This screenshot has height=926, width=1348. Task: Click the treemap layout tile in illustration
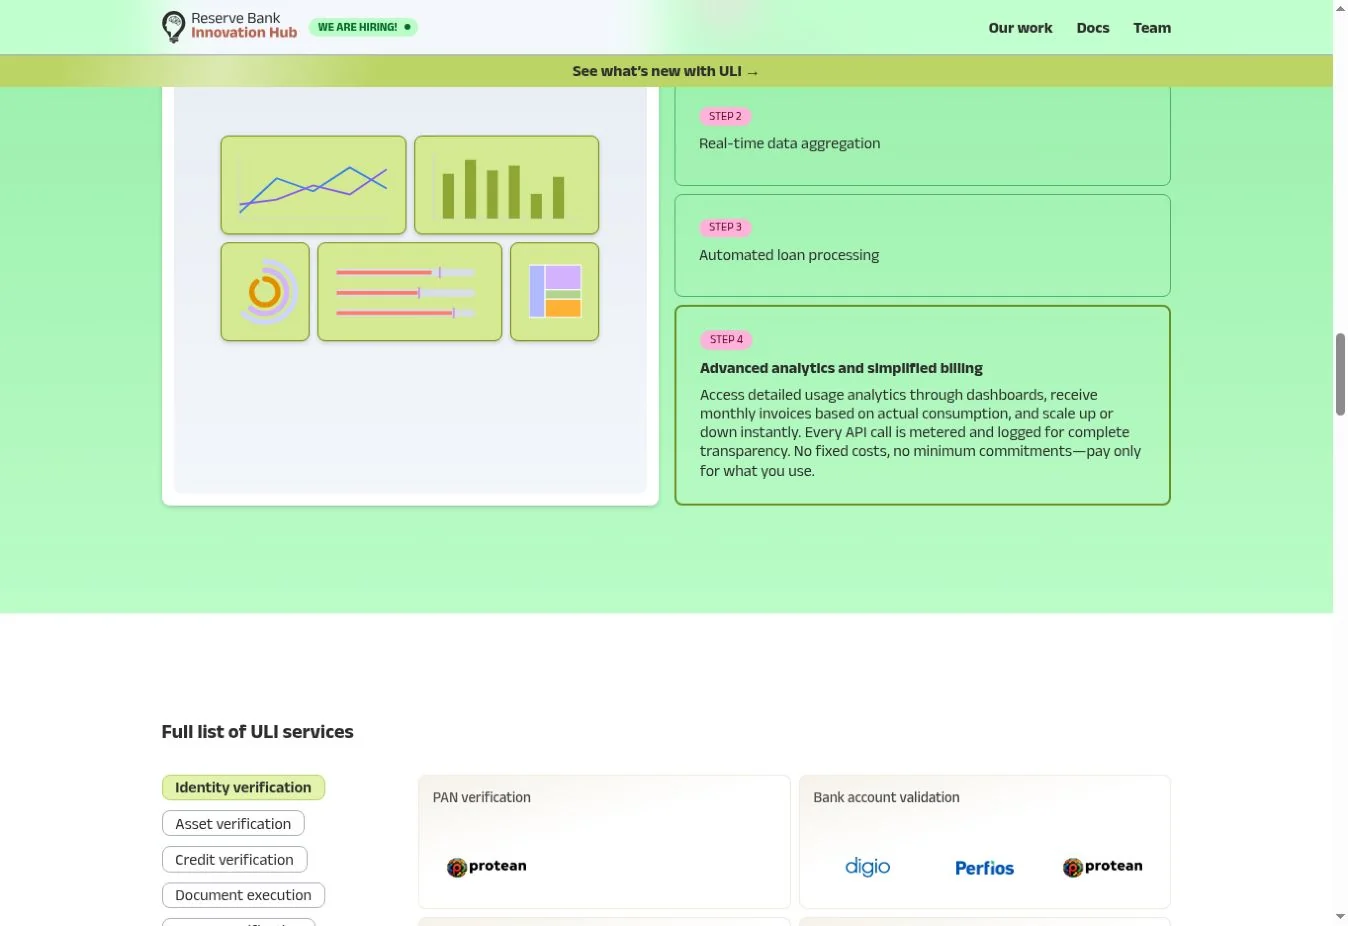coord(555,292)
